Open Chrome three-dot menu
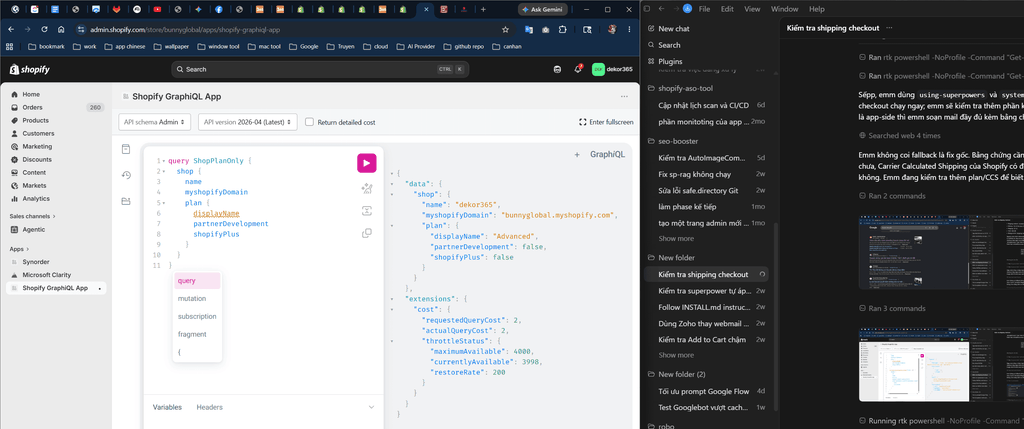1024x429 pixels. click(629, 29)
